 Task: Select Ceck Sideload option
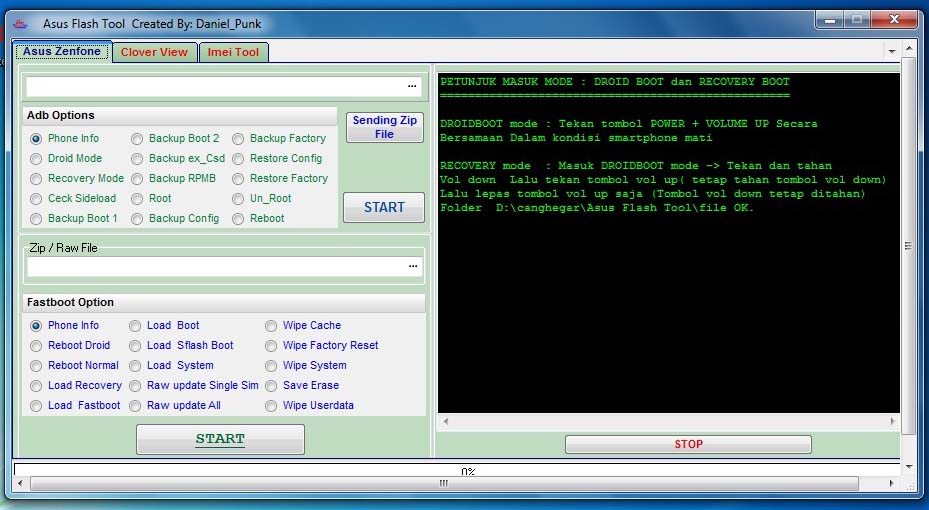(36, 199)
